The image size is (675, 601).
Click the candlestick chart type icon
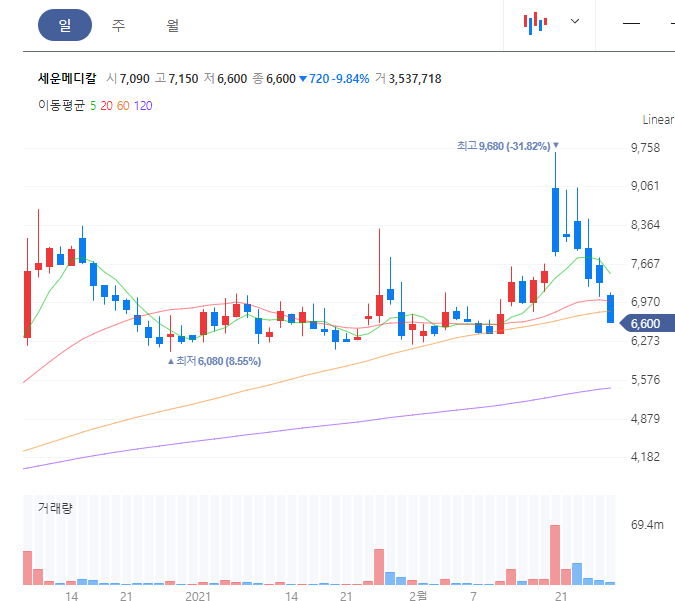535,23
